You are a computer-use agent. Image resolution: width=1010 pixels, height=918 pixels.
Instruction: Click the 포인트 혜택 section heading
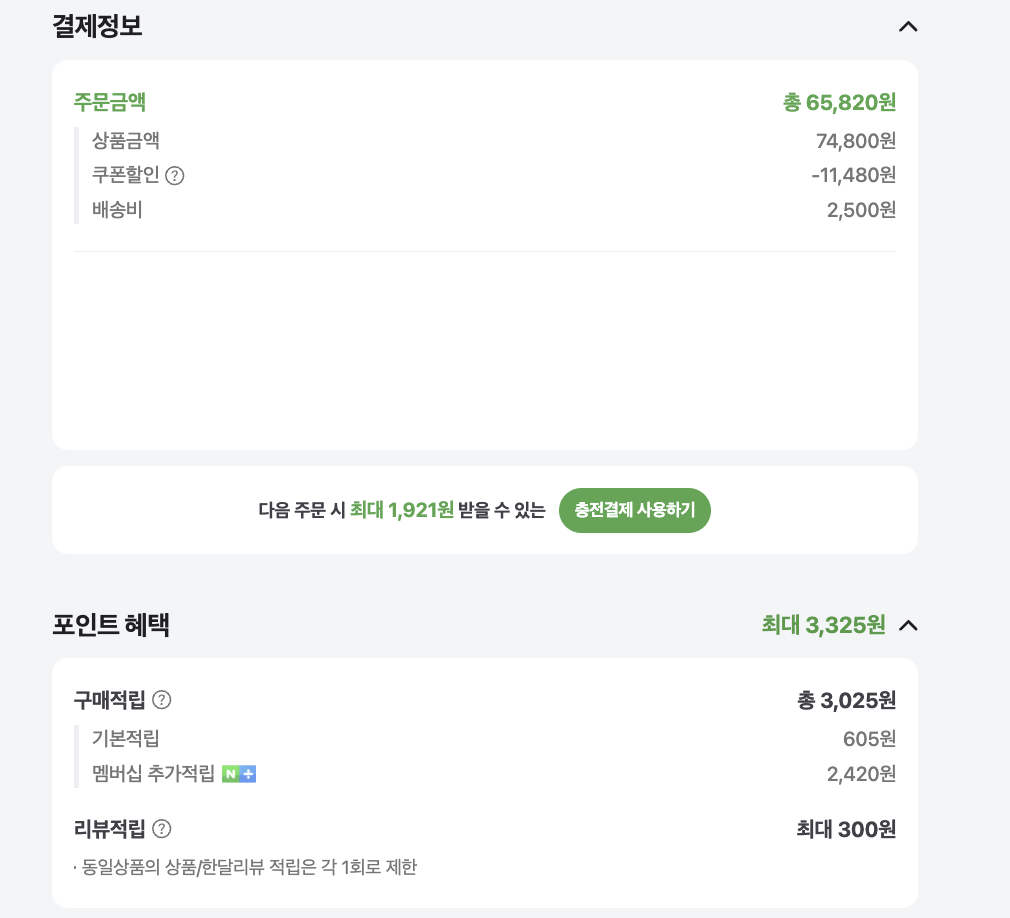click(111, 625)
